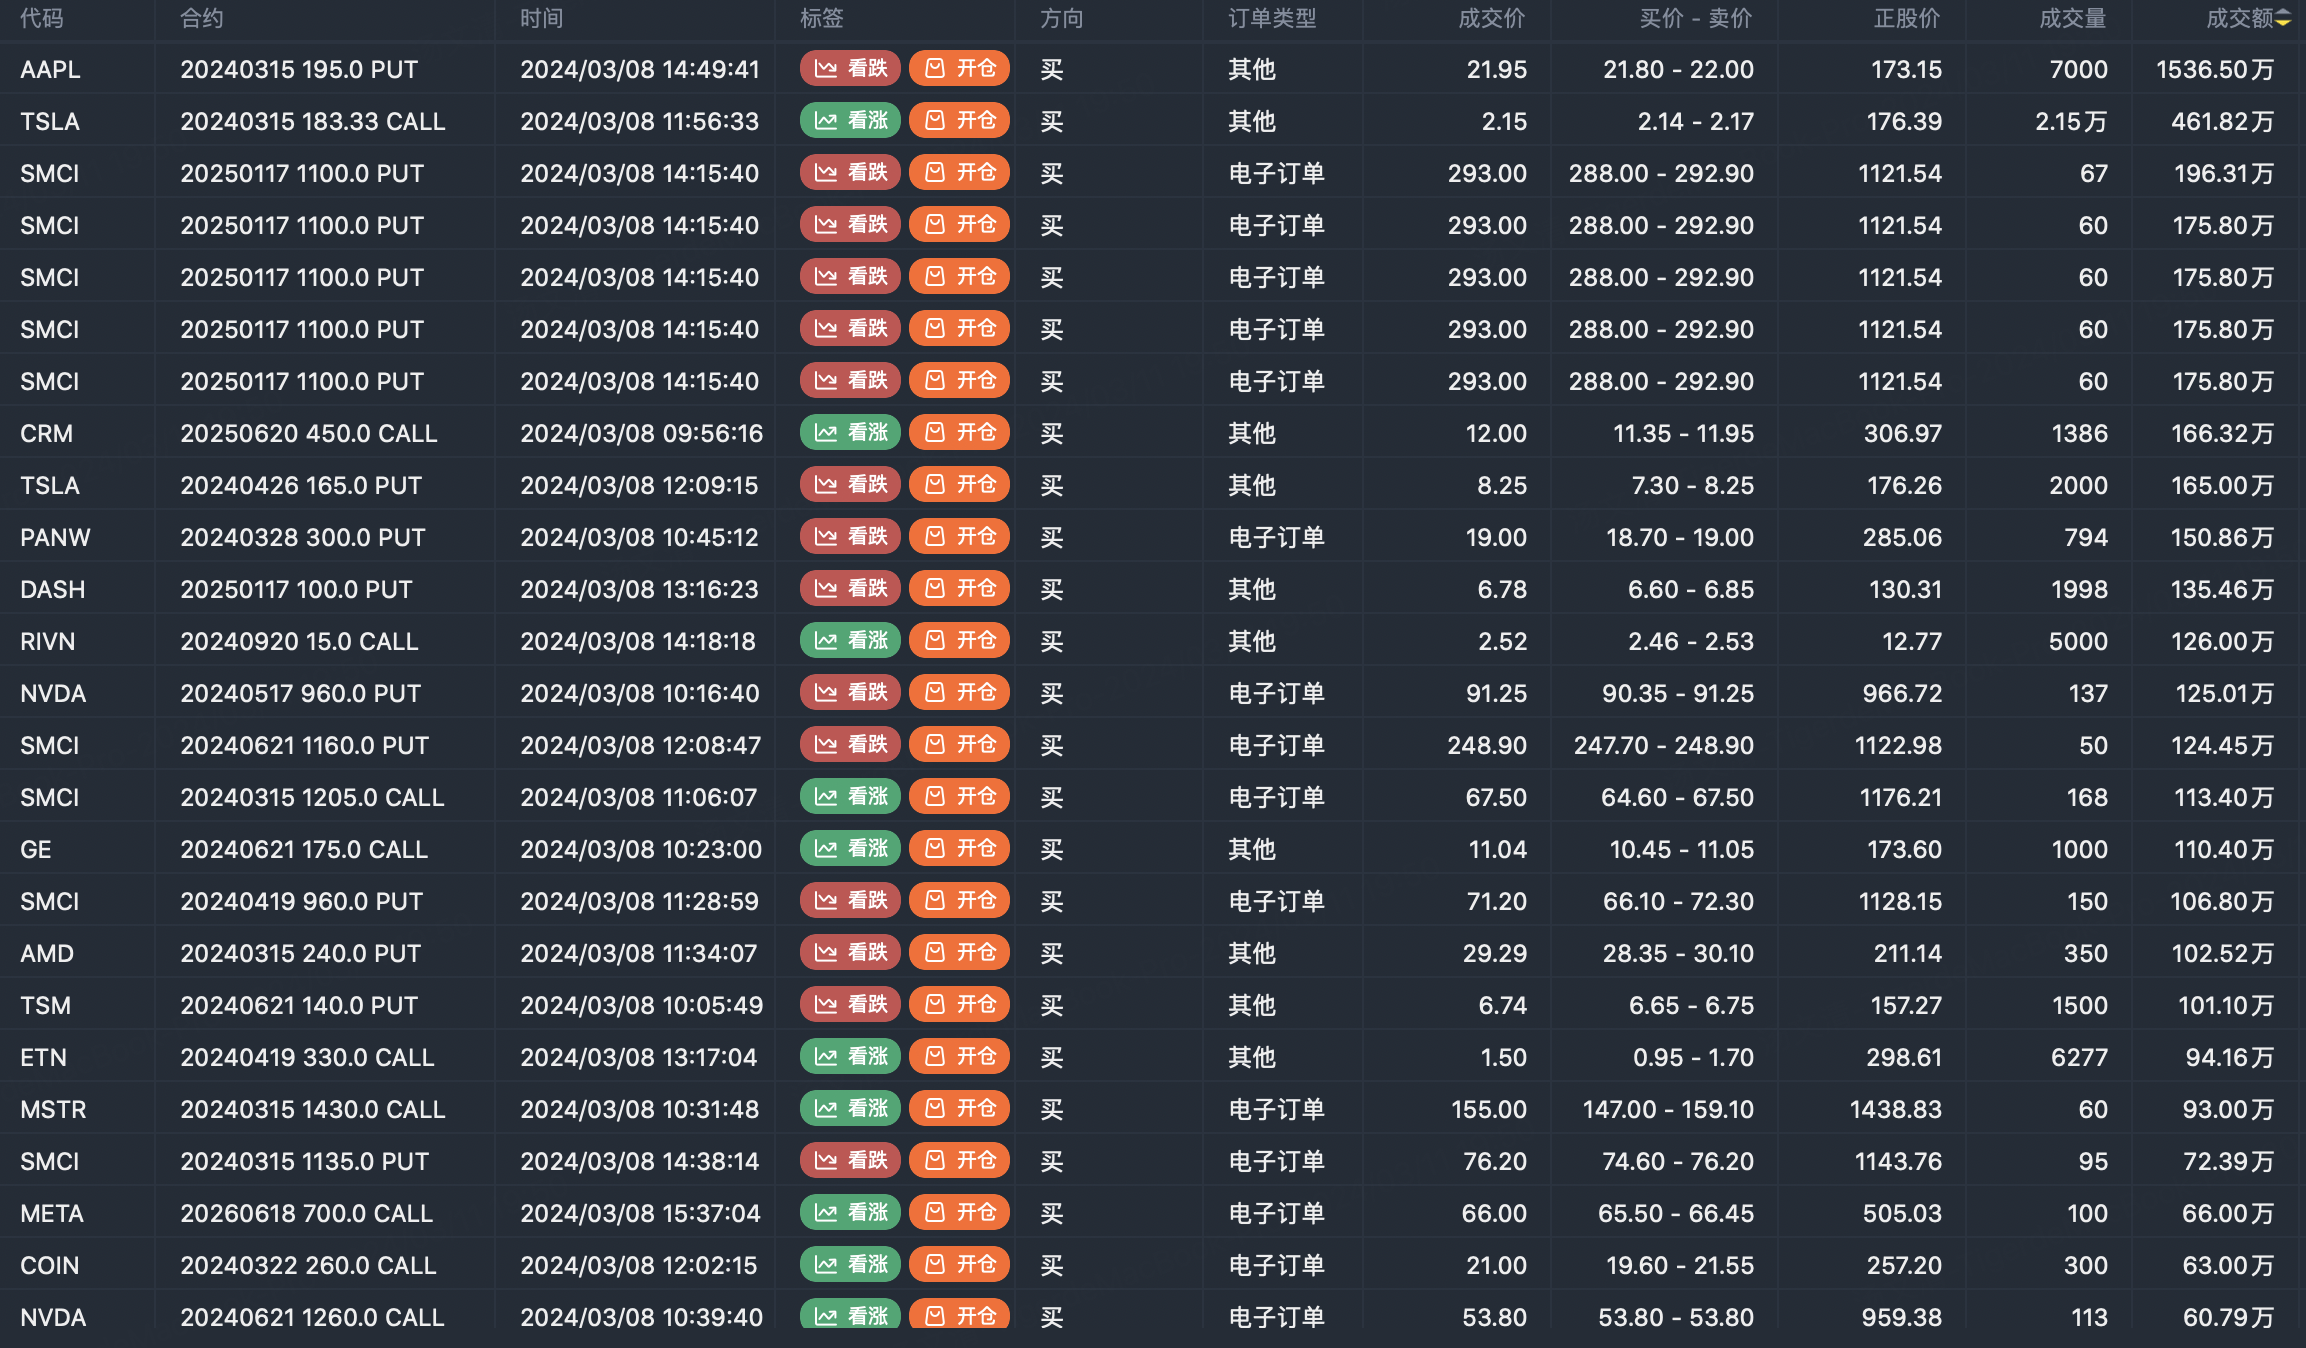Click the 开仓 tag on NVDA 960.0 PUT row

pos(959,693)
